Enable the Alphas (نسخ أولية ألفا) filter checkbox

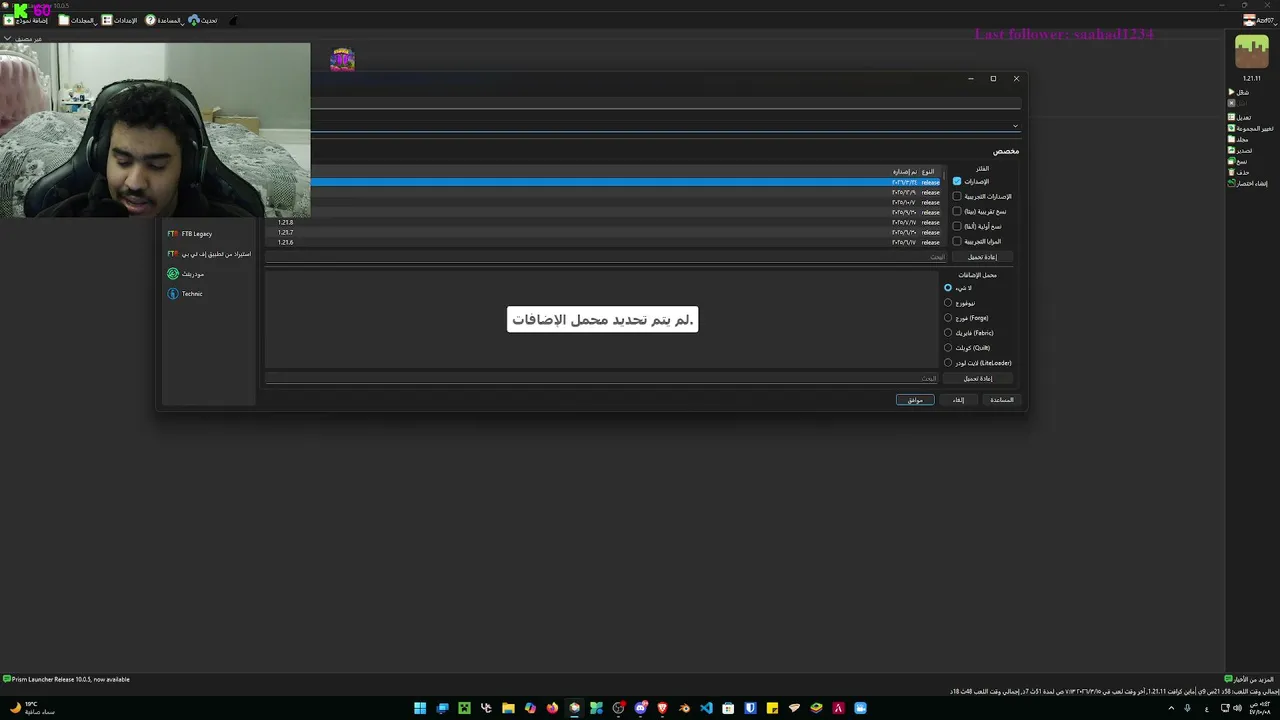pos(957,227)
